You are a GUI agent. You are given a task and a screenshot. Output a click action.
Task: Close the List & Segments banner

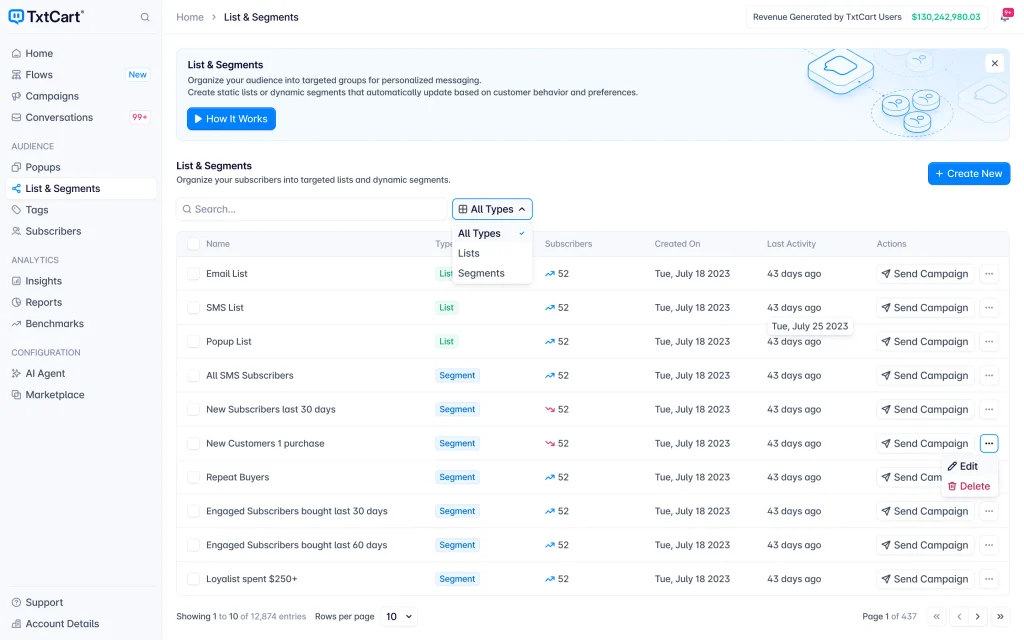click(994, 63)
